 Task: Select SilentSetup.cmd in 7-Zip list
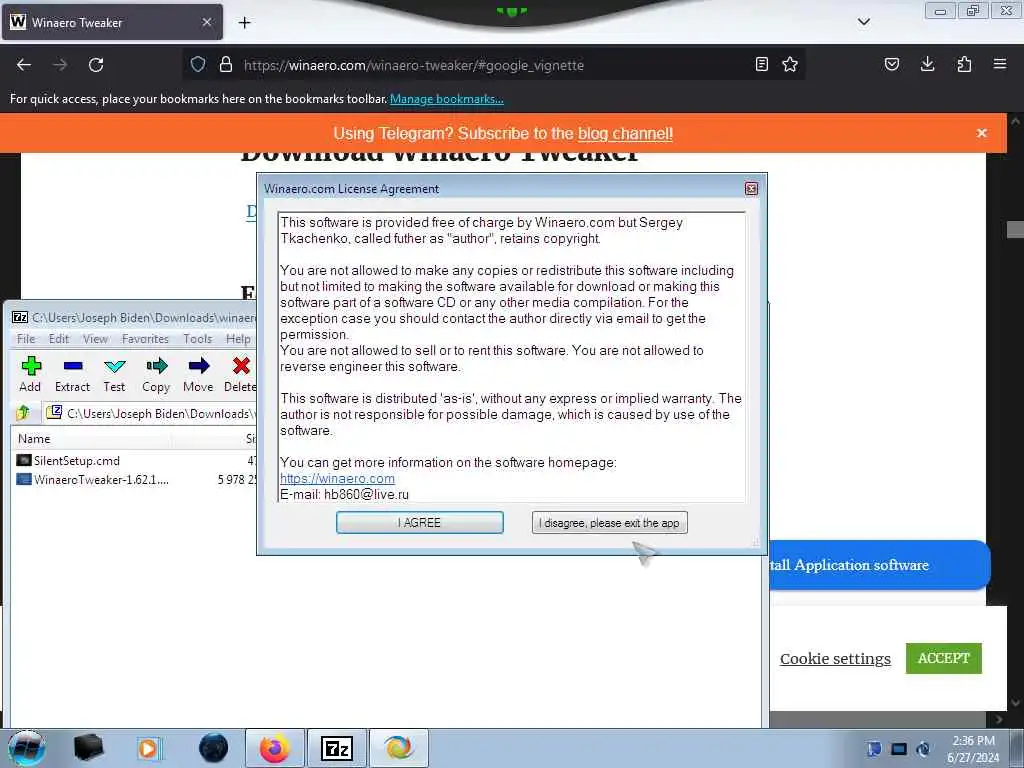click(76, 460)
